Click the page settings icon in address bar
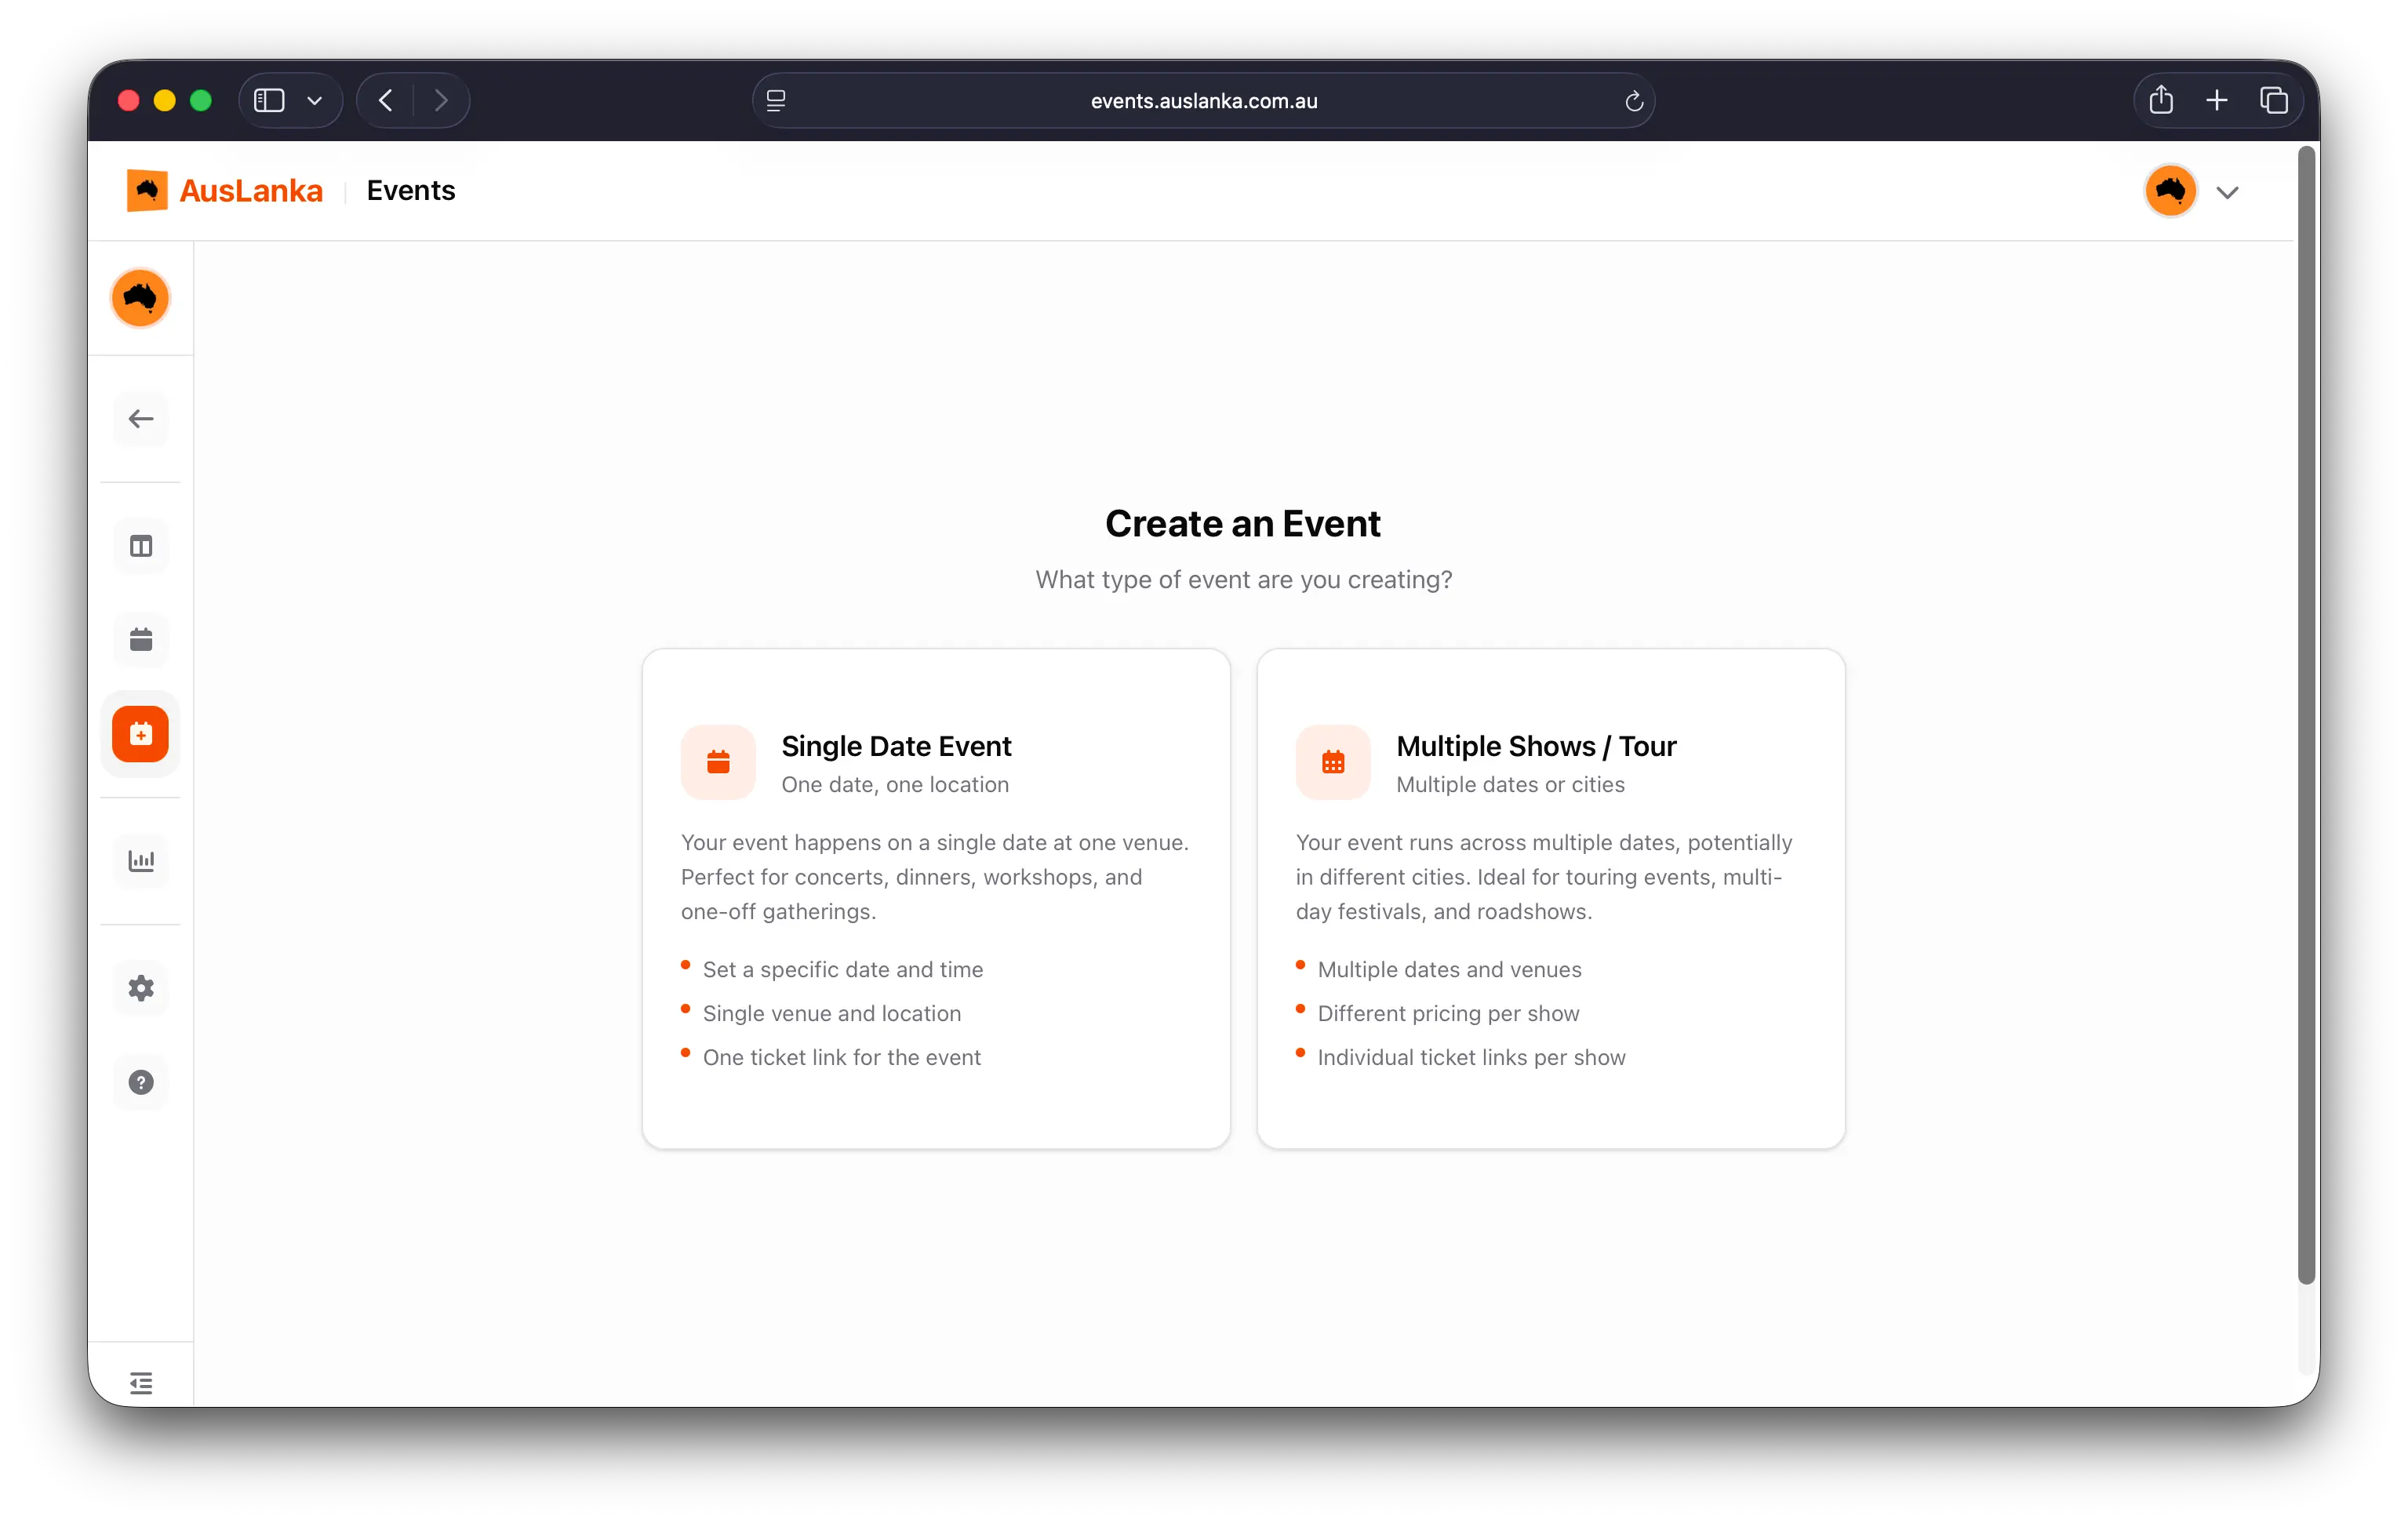2408x1523 pixels. point(776,100)
